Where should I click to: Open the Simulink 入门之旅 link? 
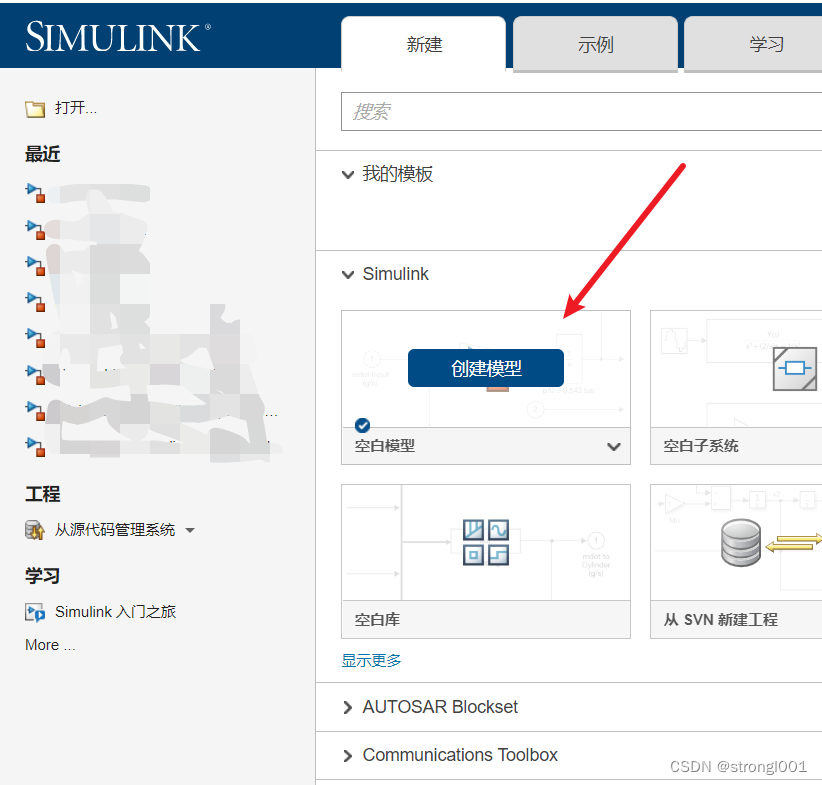pyautogui.click(x=115, y=612)
